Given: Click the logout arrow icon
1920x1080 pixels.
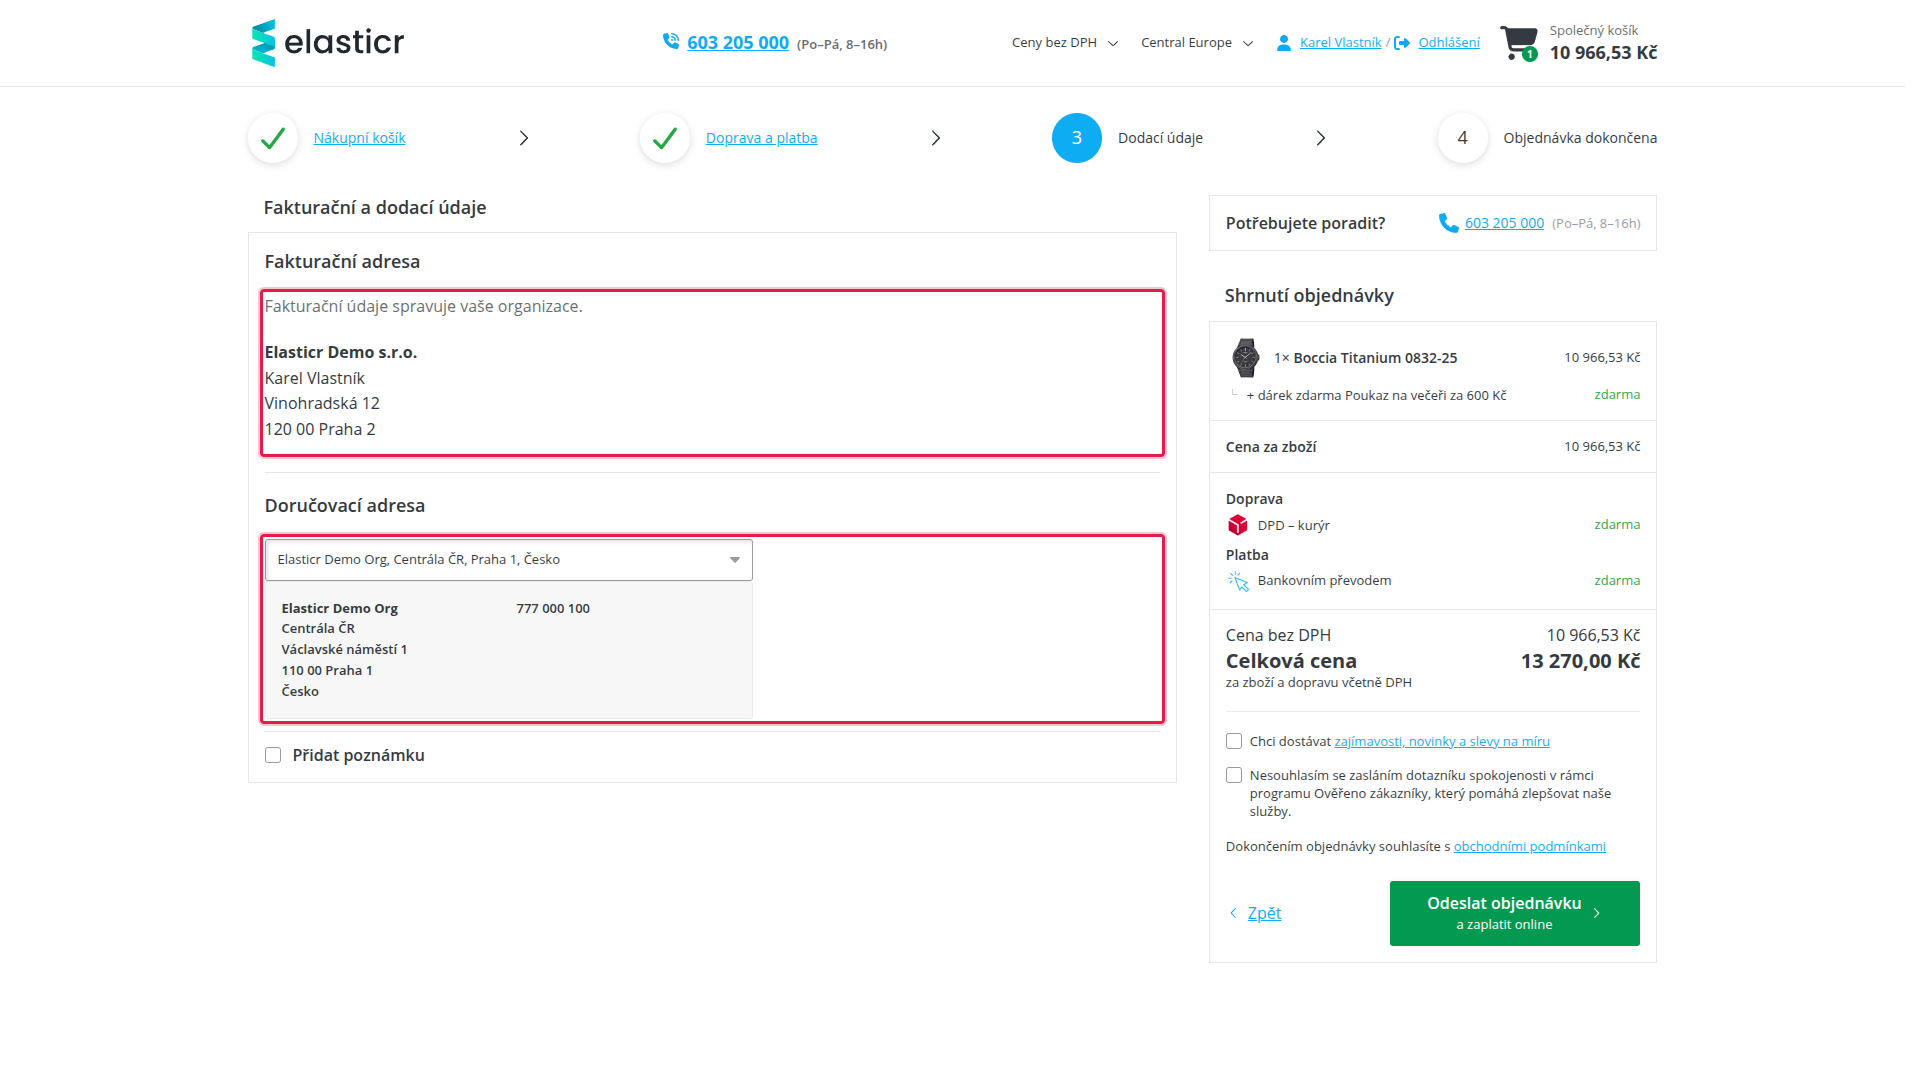Looking at the screenshot, I should click(x=1402, y=43).
